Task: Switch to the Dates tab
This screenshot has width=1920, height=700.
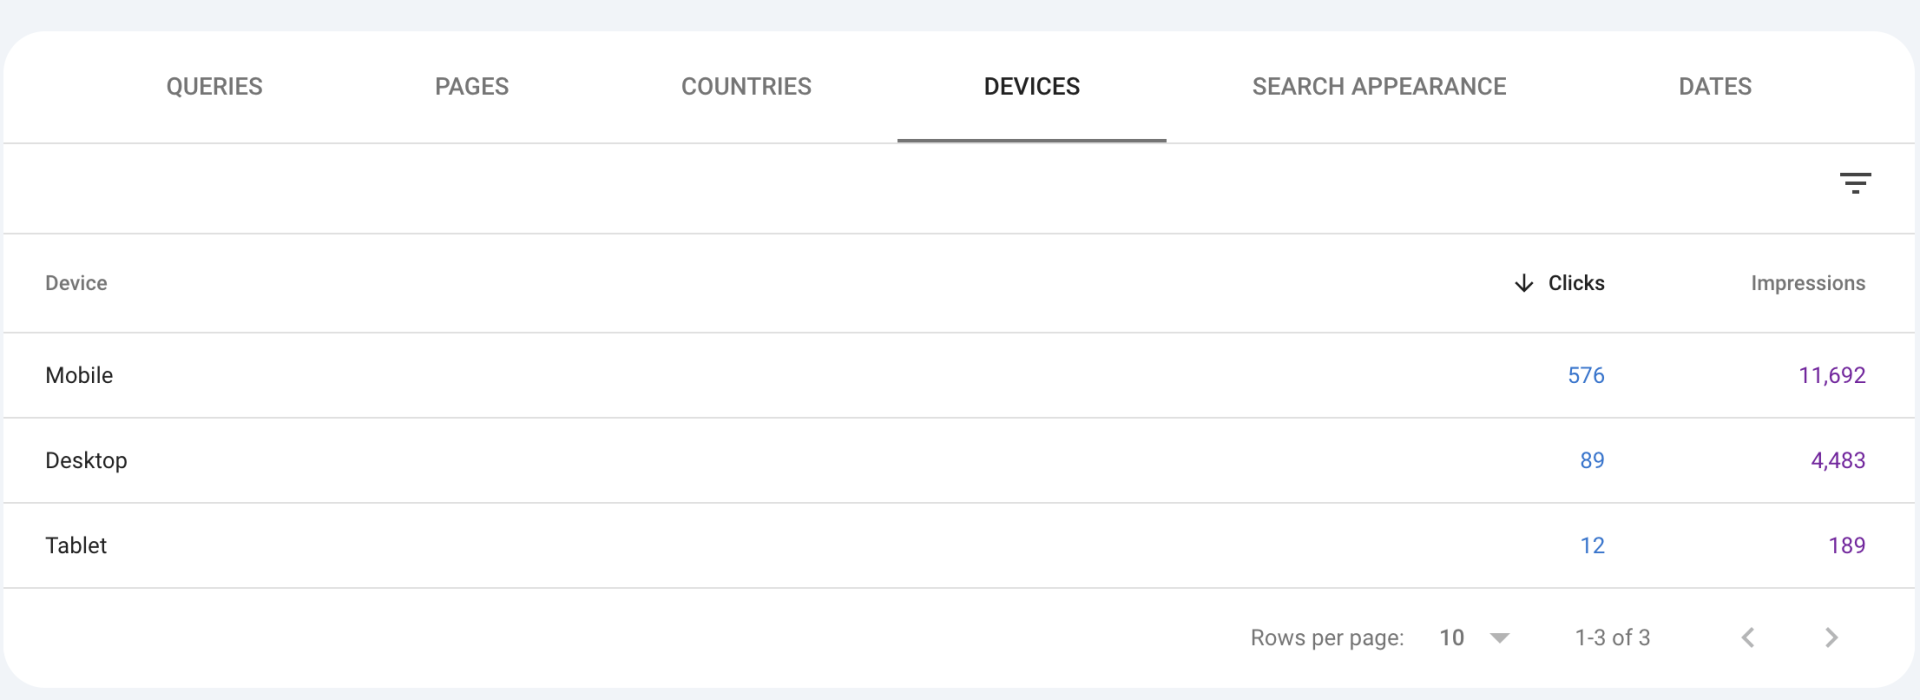Action: point(1715,87)
